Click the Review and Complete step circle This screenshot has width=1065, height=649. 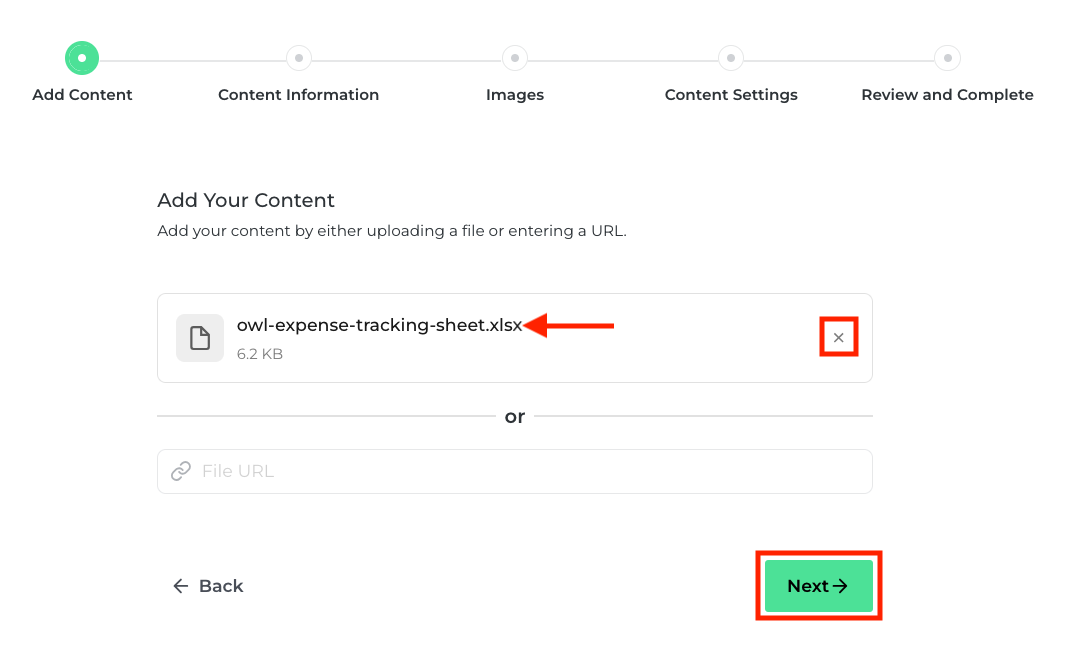947,58
